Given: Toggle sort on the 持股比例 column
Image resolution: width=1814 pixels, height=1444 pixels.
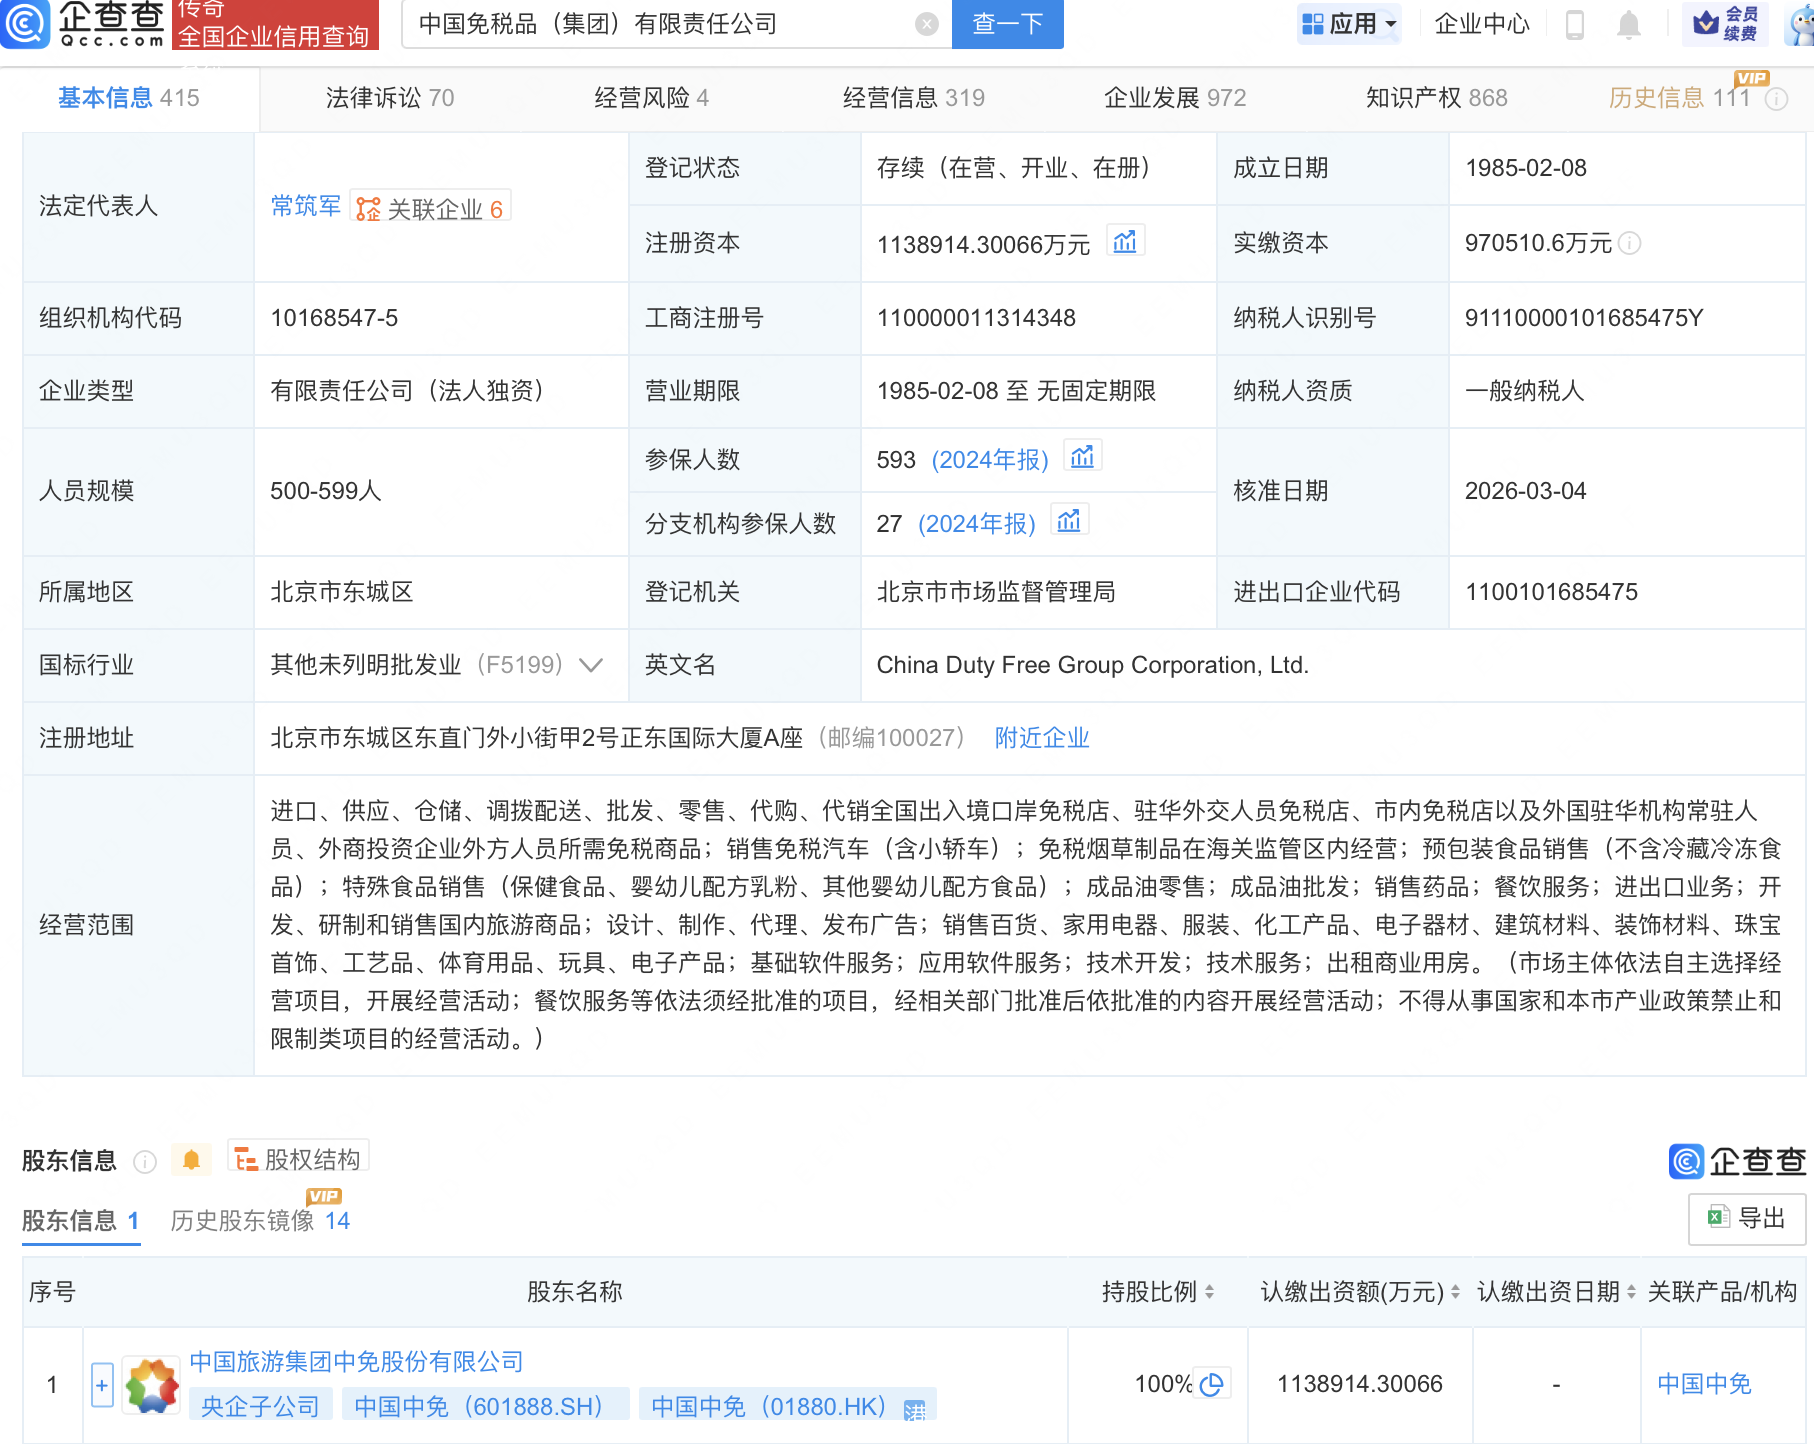Looking at the screenshot, I should (1213, 1291).
